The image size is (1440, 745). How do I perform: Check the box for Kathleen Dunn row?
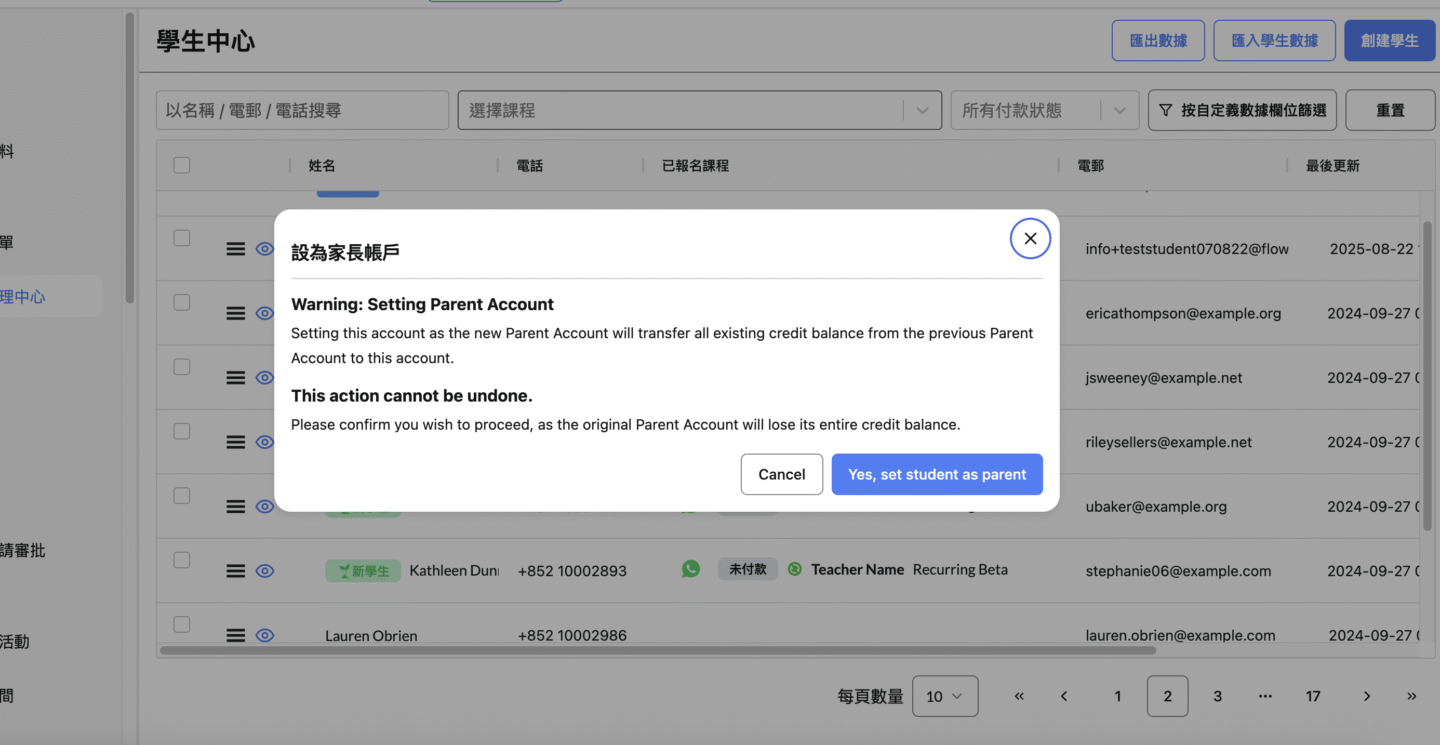(x=182, y=560)
